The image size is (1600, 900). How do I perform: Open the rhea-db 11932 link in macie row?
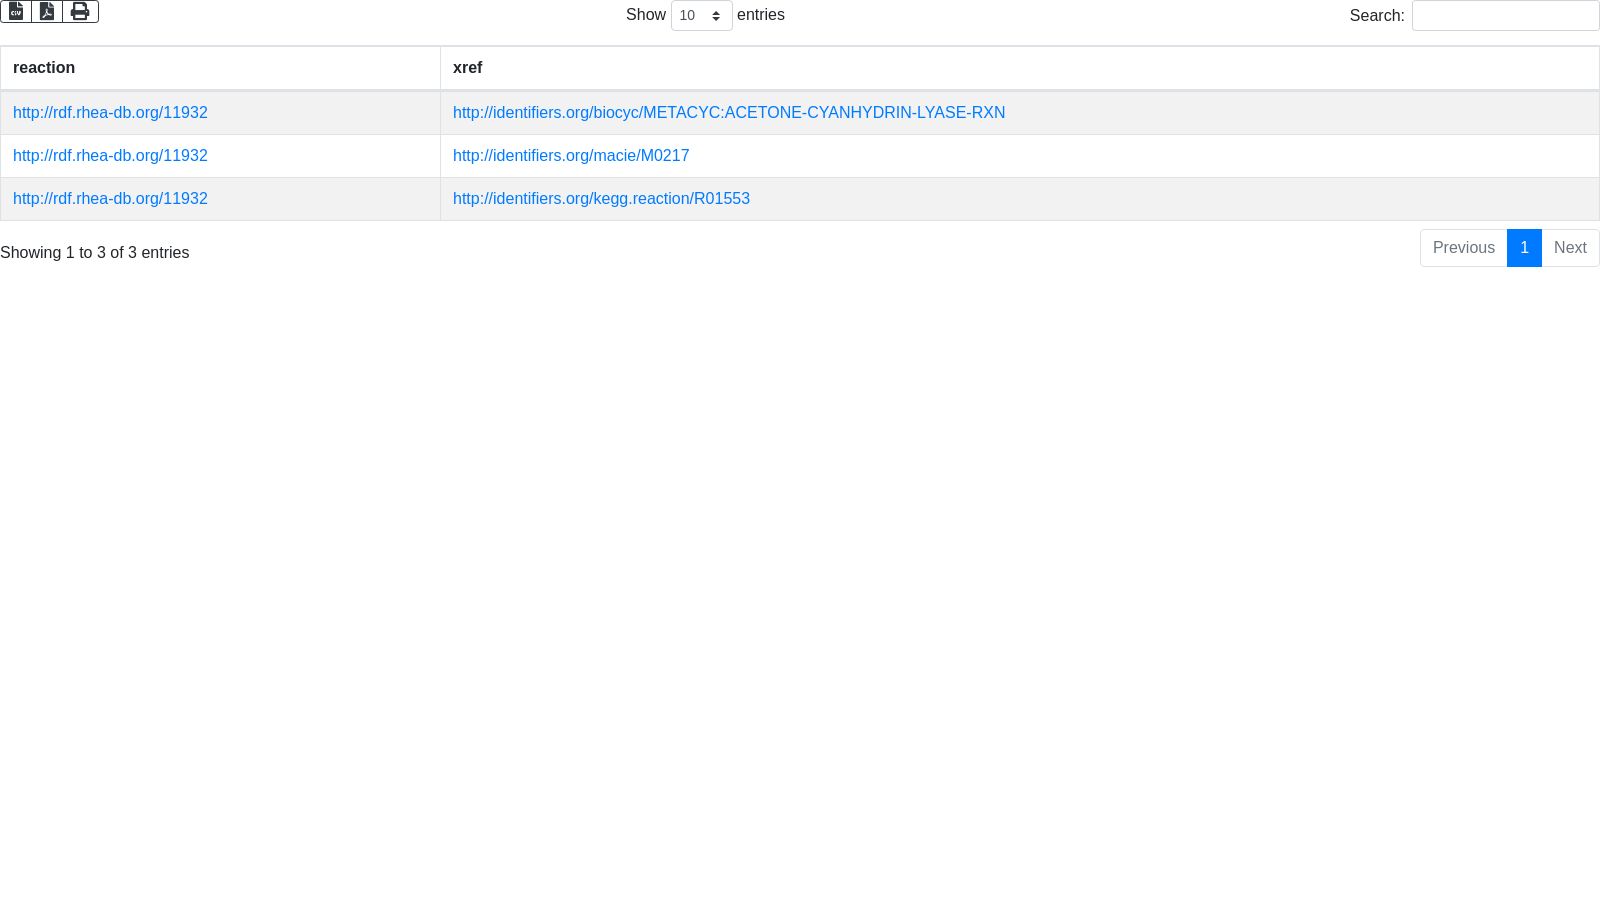tap(110, 156)
